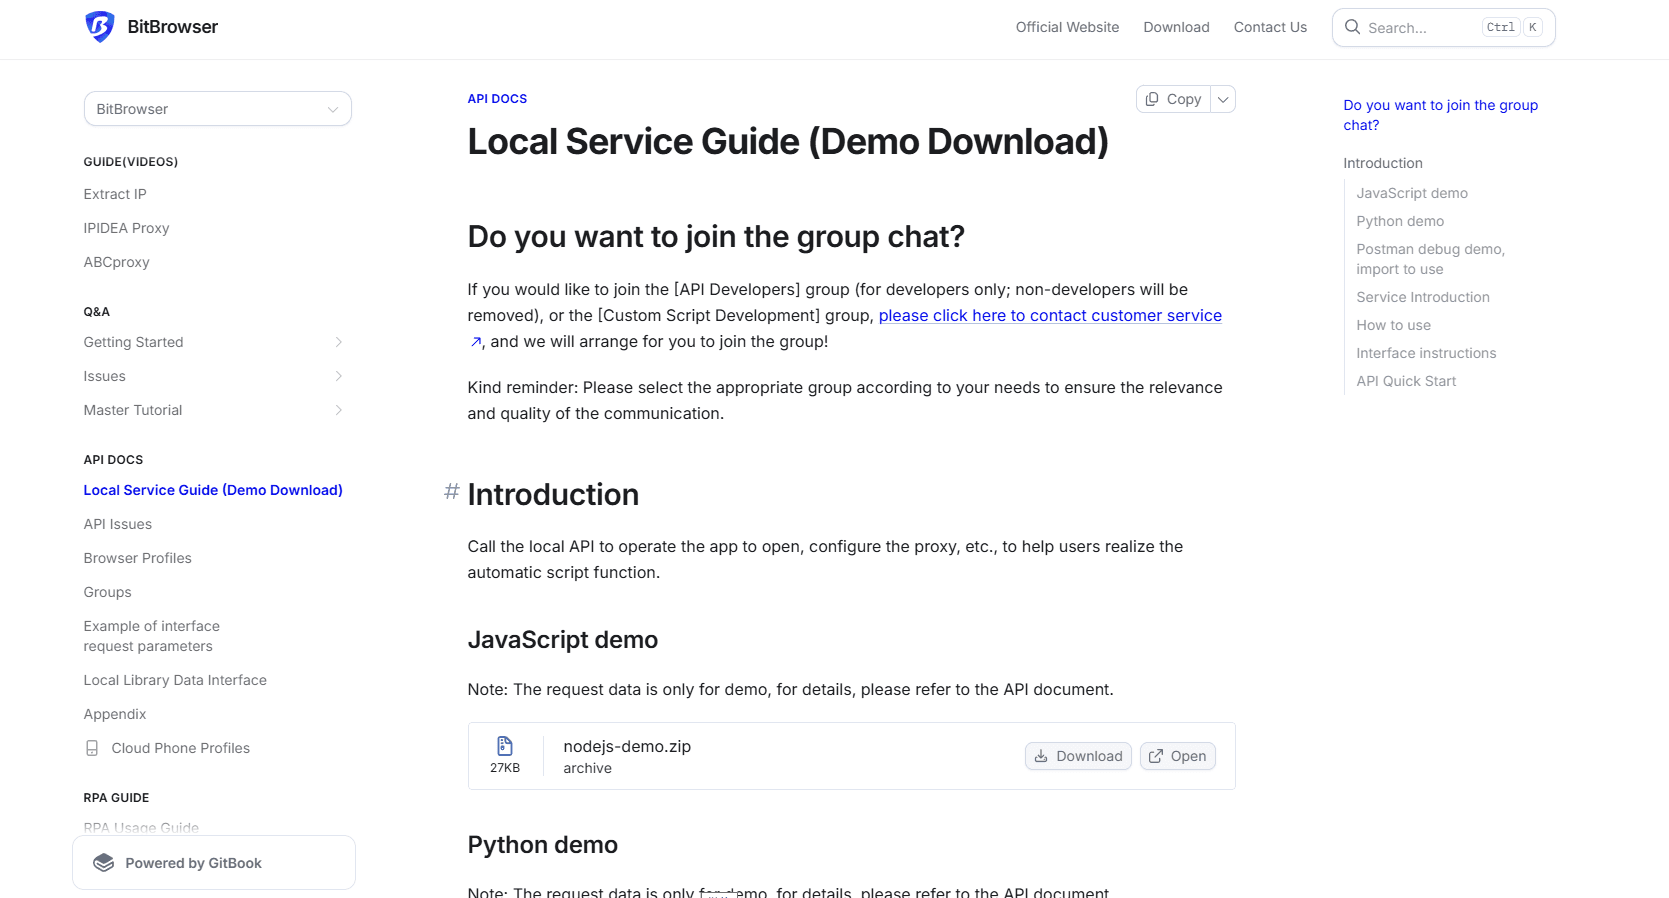Expand the Getting Started section
The image size is (1669, 898).
coord(338,342)
